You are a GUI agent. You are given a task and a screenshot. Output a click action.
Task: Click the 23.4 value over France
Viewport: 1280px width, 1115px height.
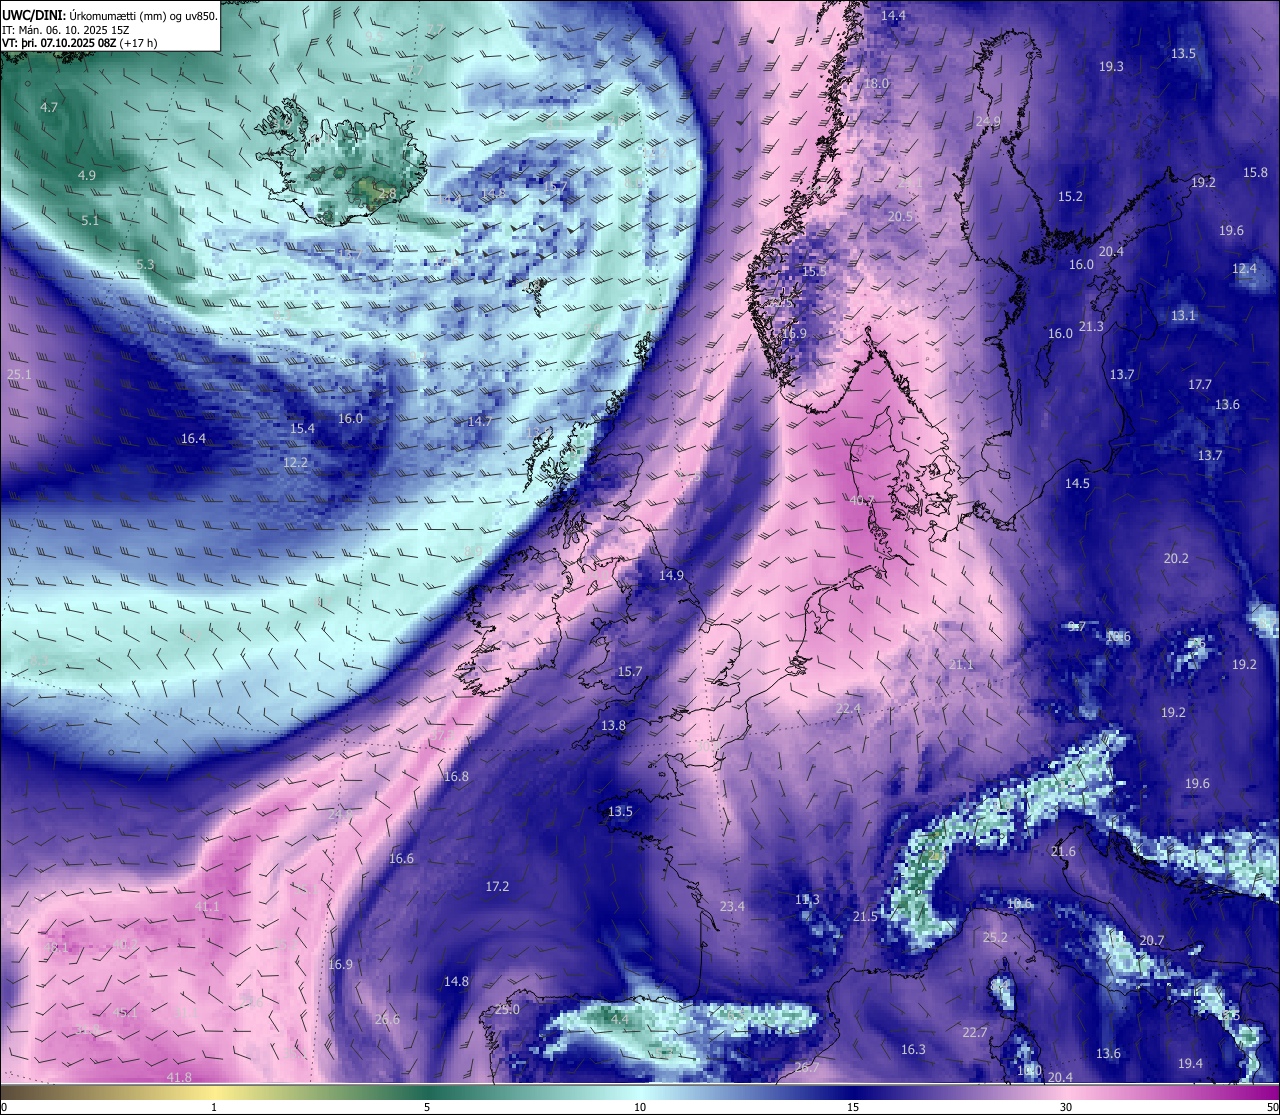[x=732, y=906]
